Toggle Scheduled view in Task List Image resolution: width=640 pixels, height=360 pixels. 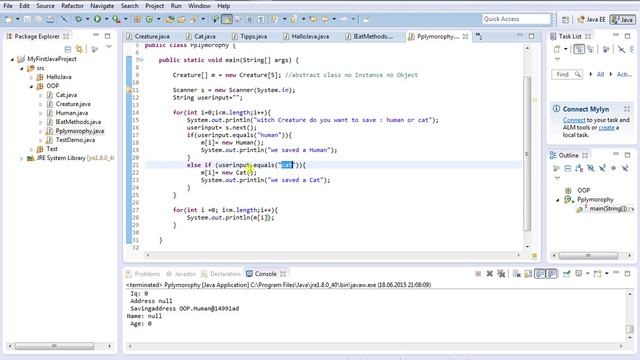(590, 49)
